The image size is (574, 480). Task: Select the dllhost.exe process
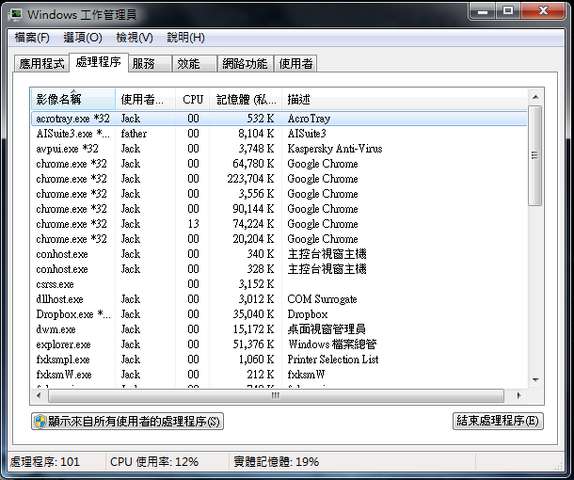279,299
